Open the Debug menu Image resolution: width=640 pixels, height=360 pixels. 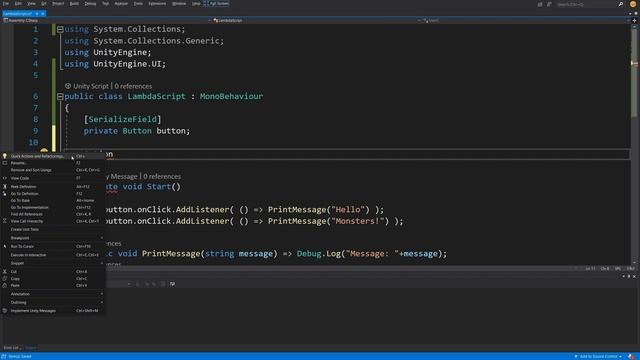(x=90, y=4)
